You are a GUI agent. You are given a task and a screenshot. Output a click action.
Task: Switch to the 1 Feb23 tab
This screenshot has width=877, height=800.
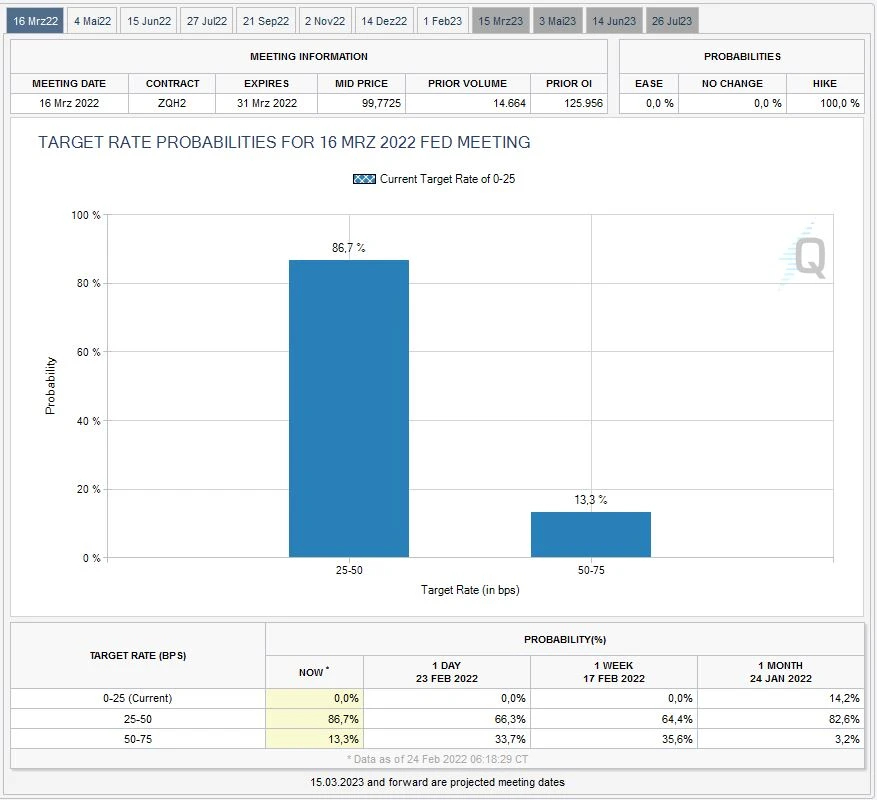tap(443, 20)
